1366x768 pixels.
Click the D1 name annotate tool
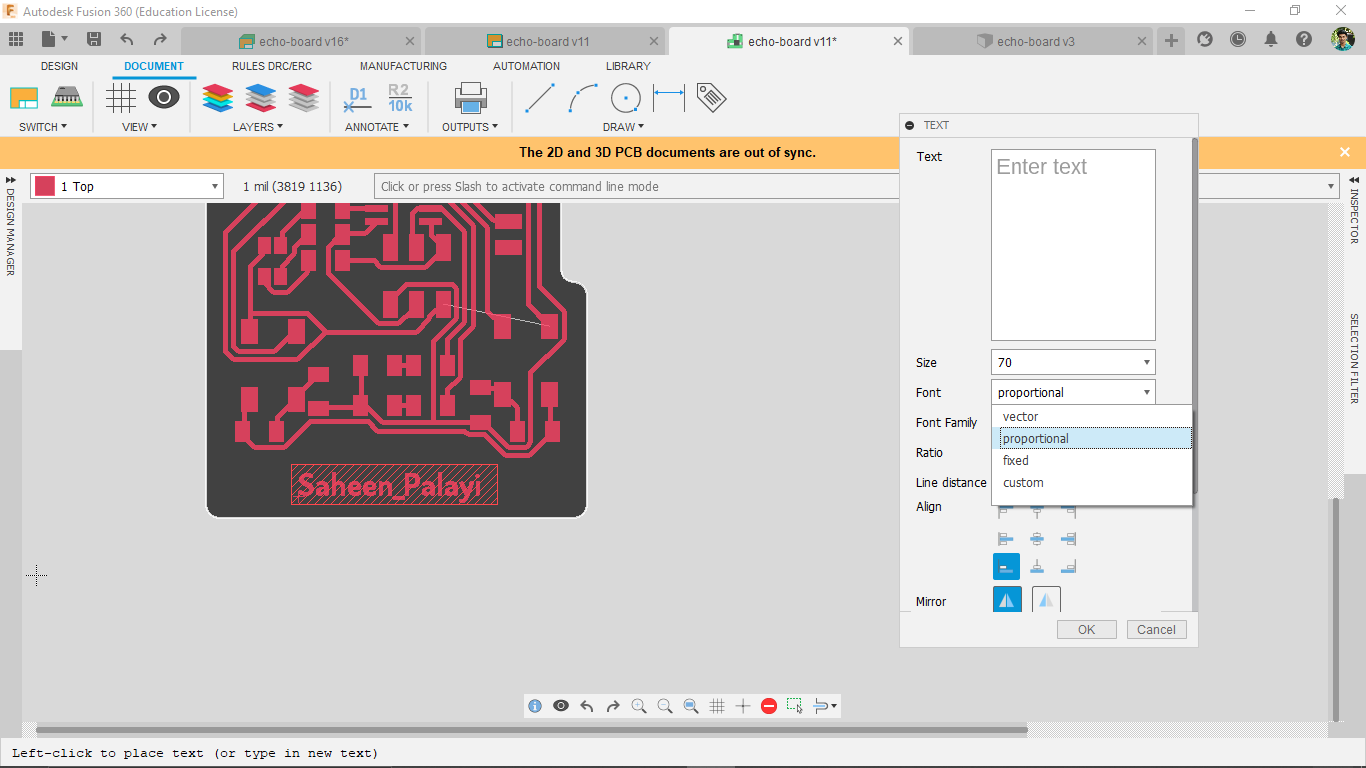pos(357,98)
